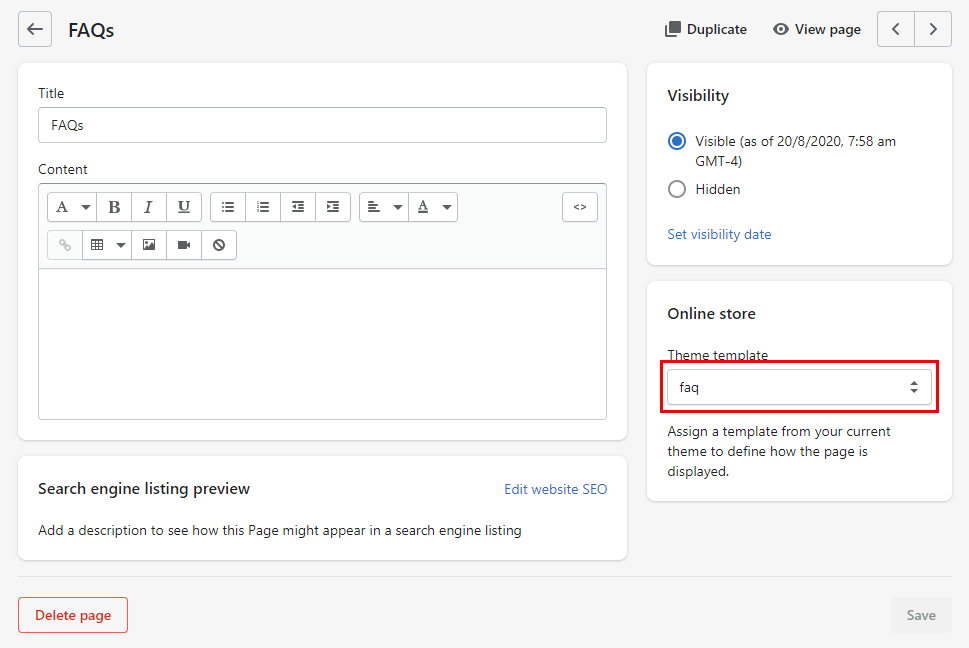Select the Visible radio button
The height and width of the screenshot is (648, 969).
point(677,141)
